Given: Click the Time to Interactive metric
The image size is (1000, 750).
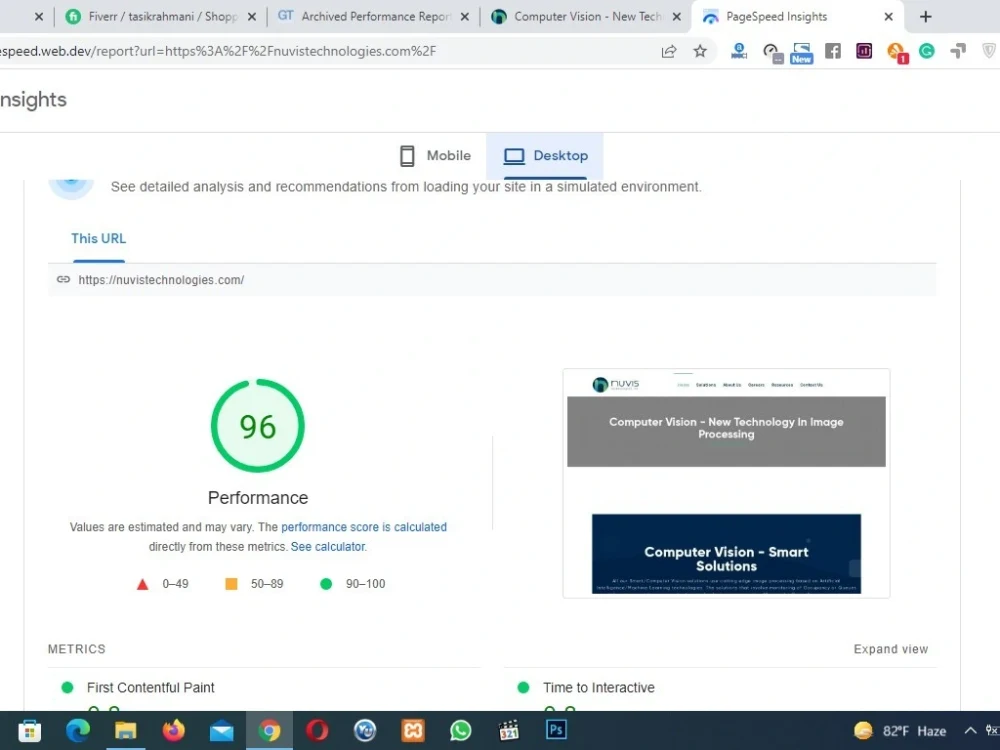Looking at the screenshot, I should tap(599, 688).
